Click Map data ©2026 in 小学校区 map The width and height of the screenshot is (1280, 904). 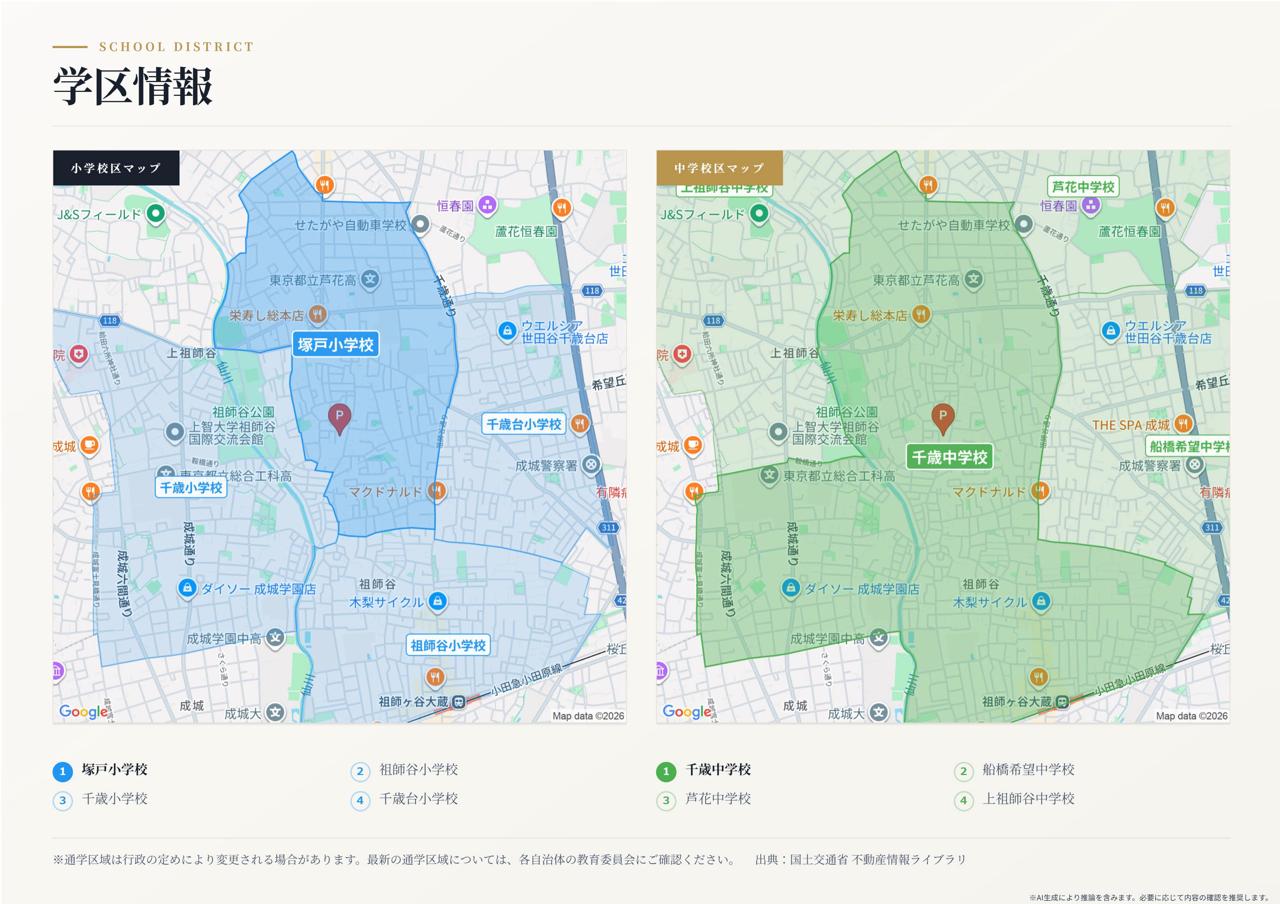[588, 716]
